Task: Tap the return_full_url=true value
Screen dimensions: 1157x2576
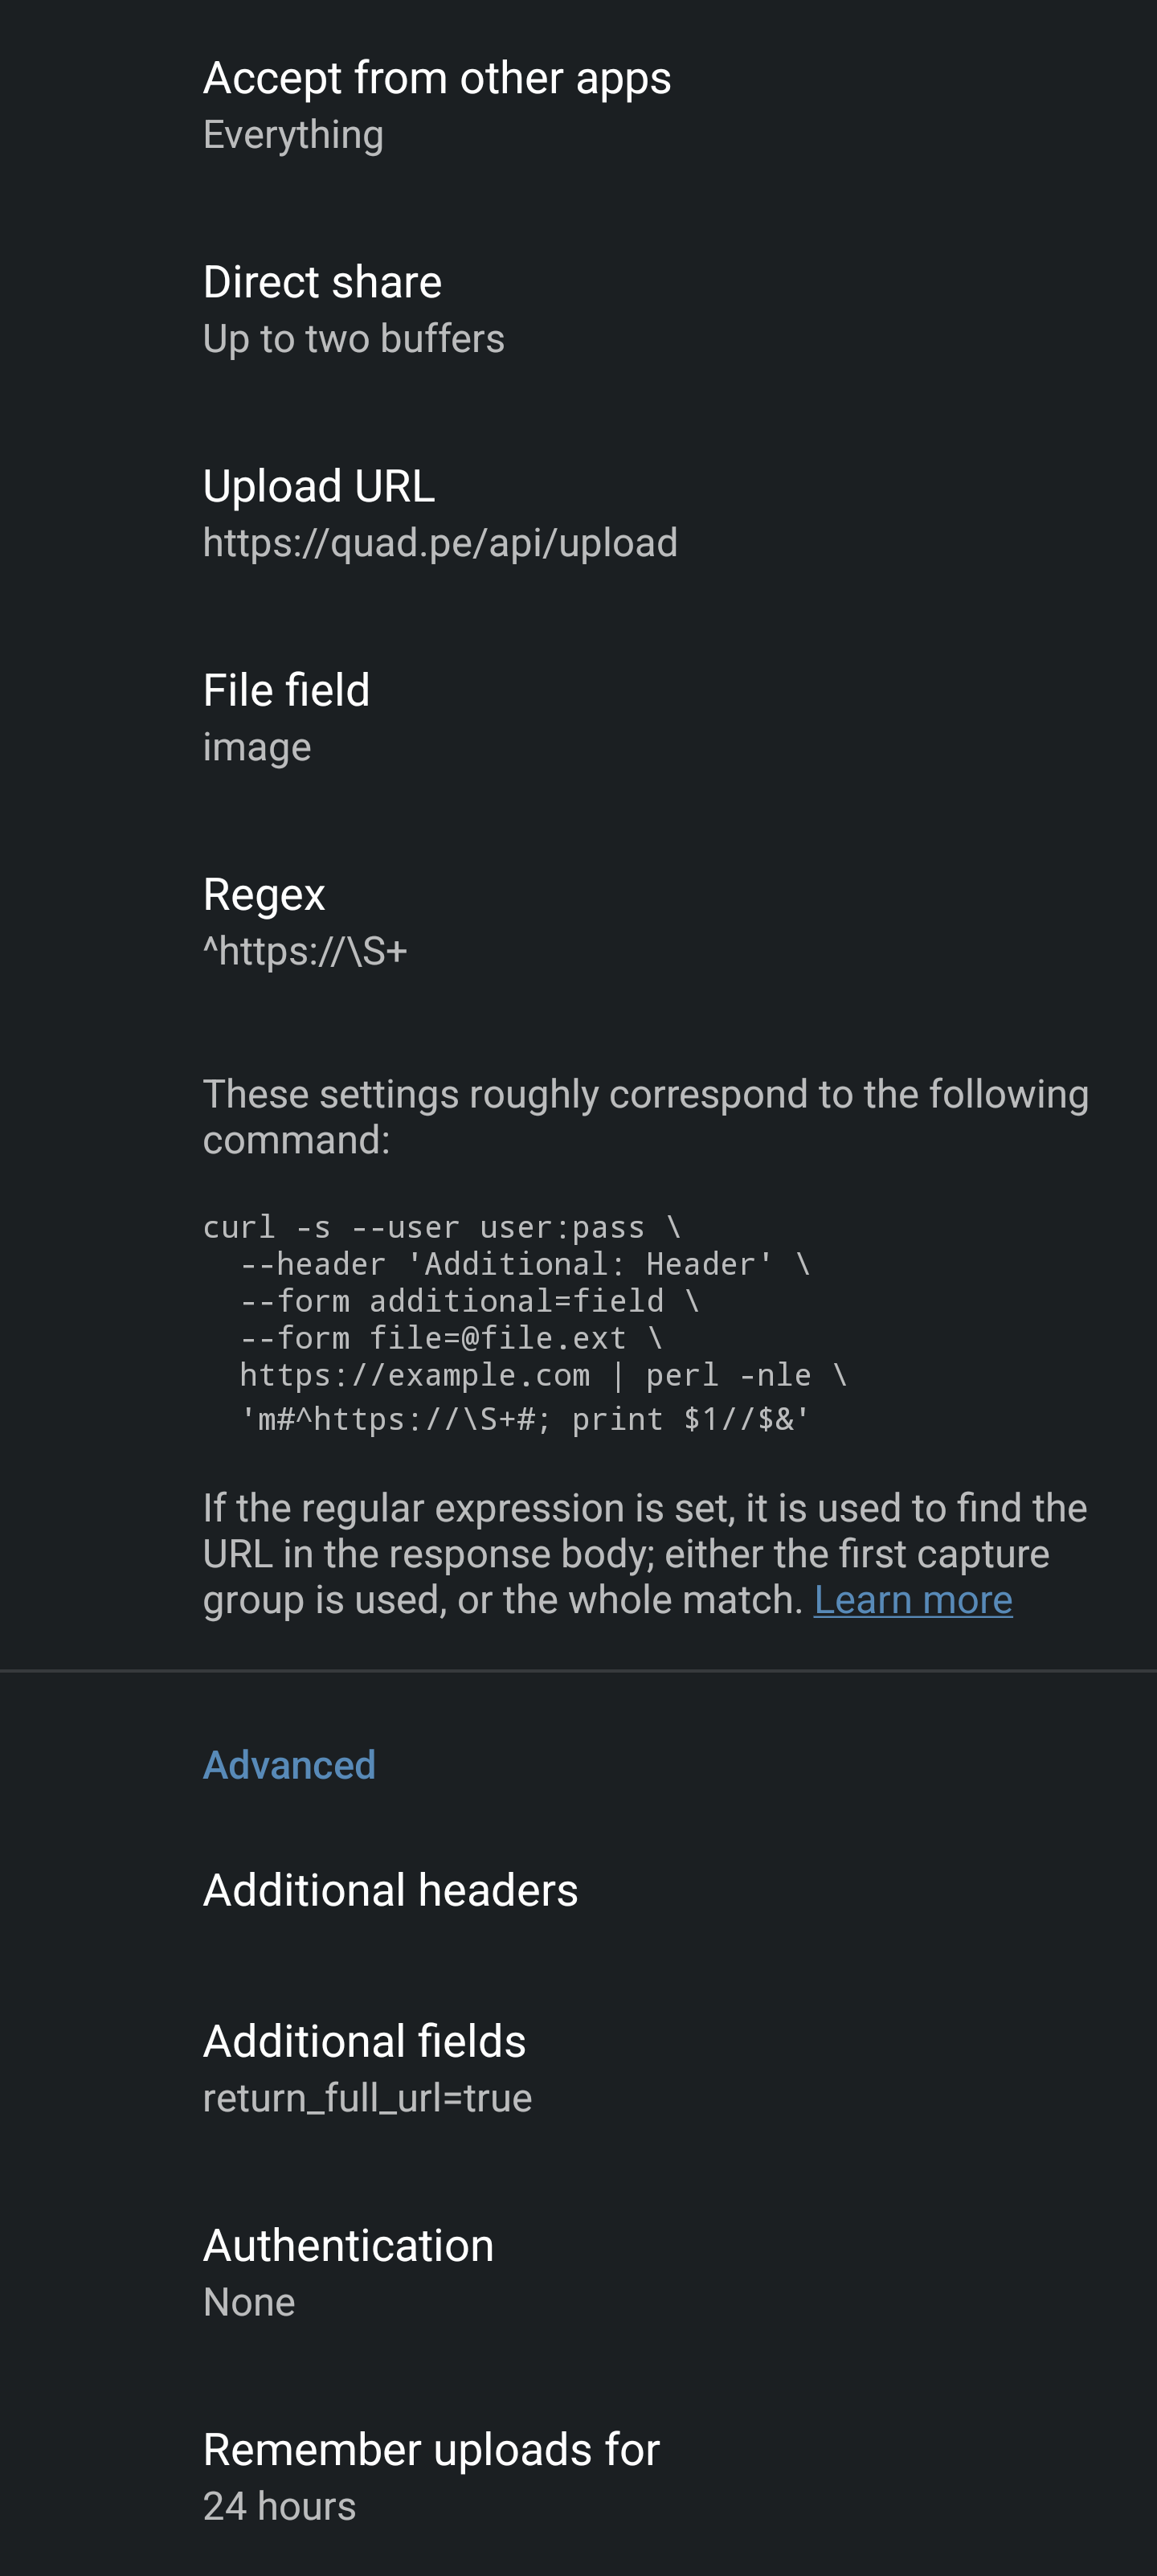Action: point(367,2098)
